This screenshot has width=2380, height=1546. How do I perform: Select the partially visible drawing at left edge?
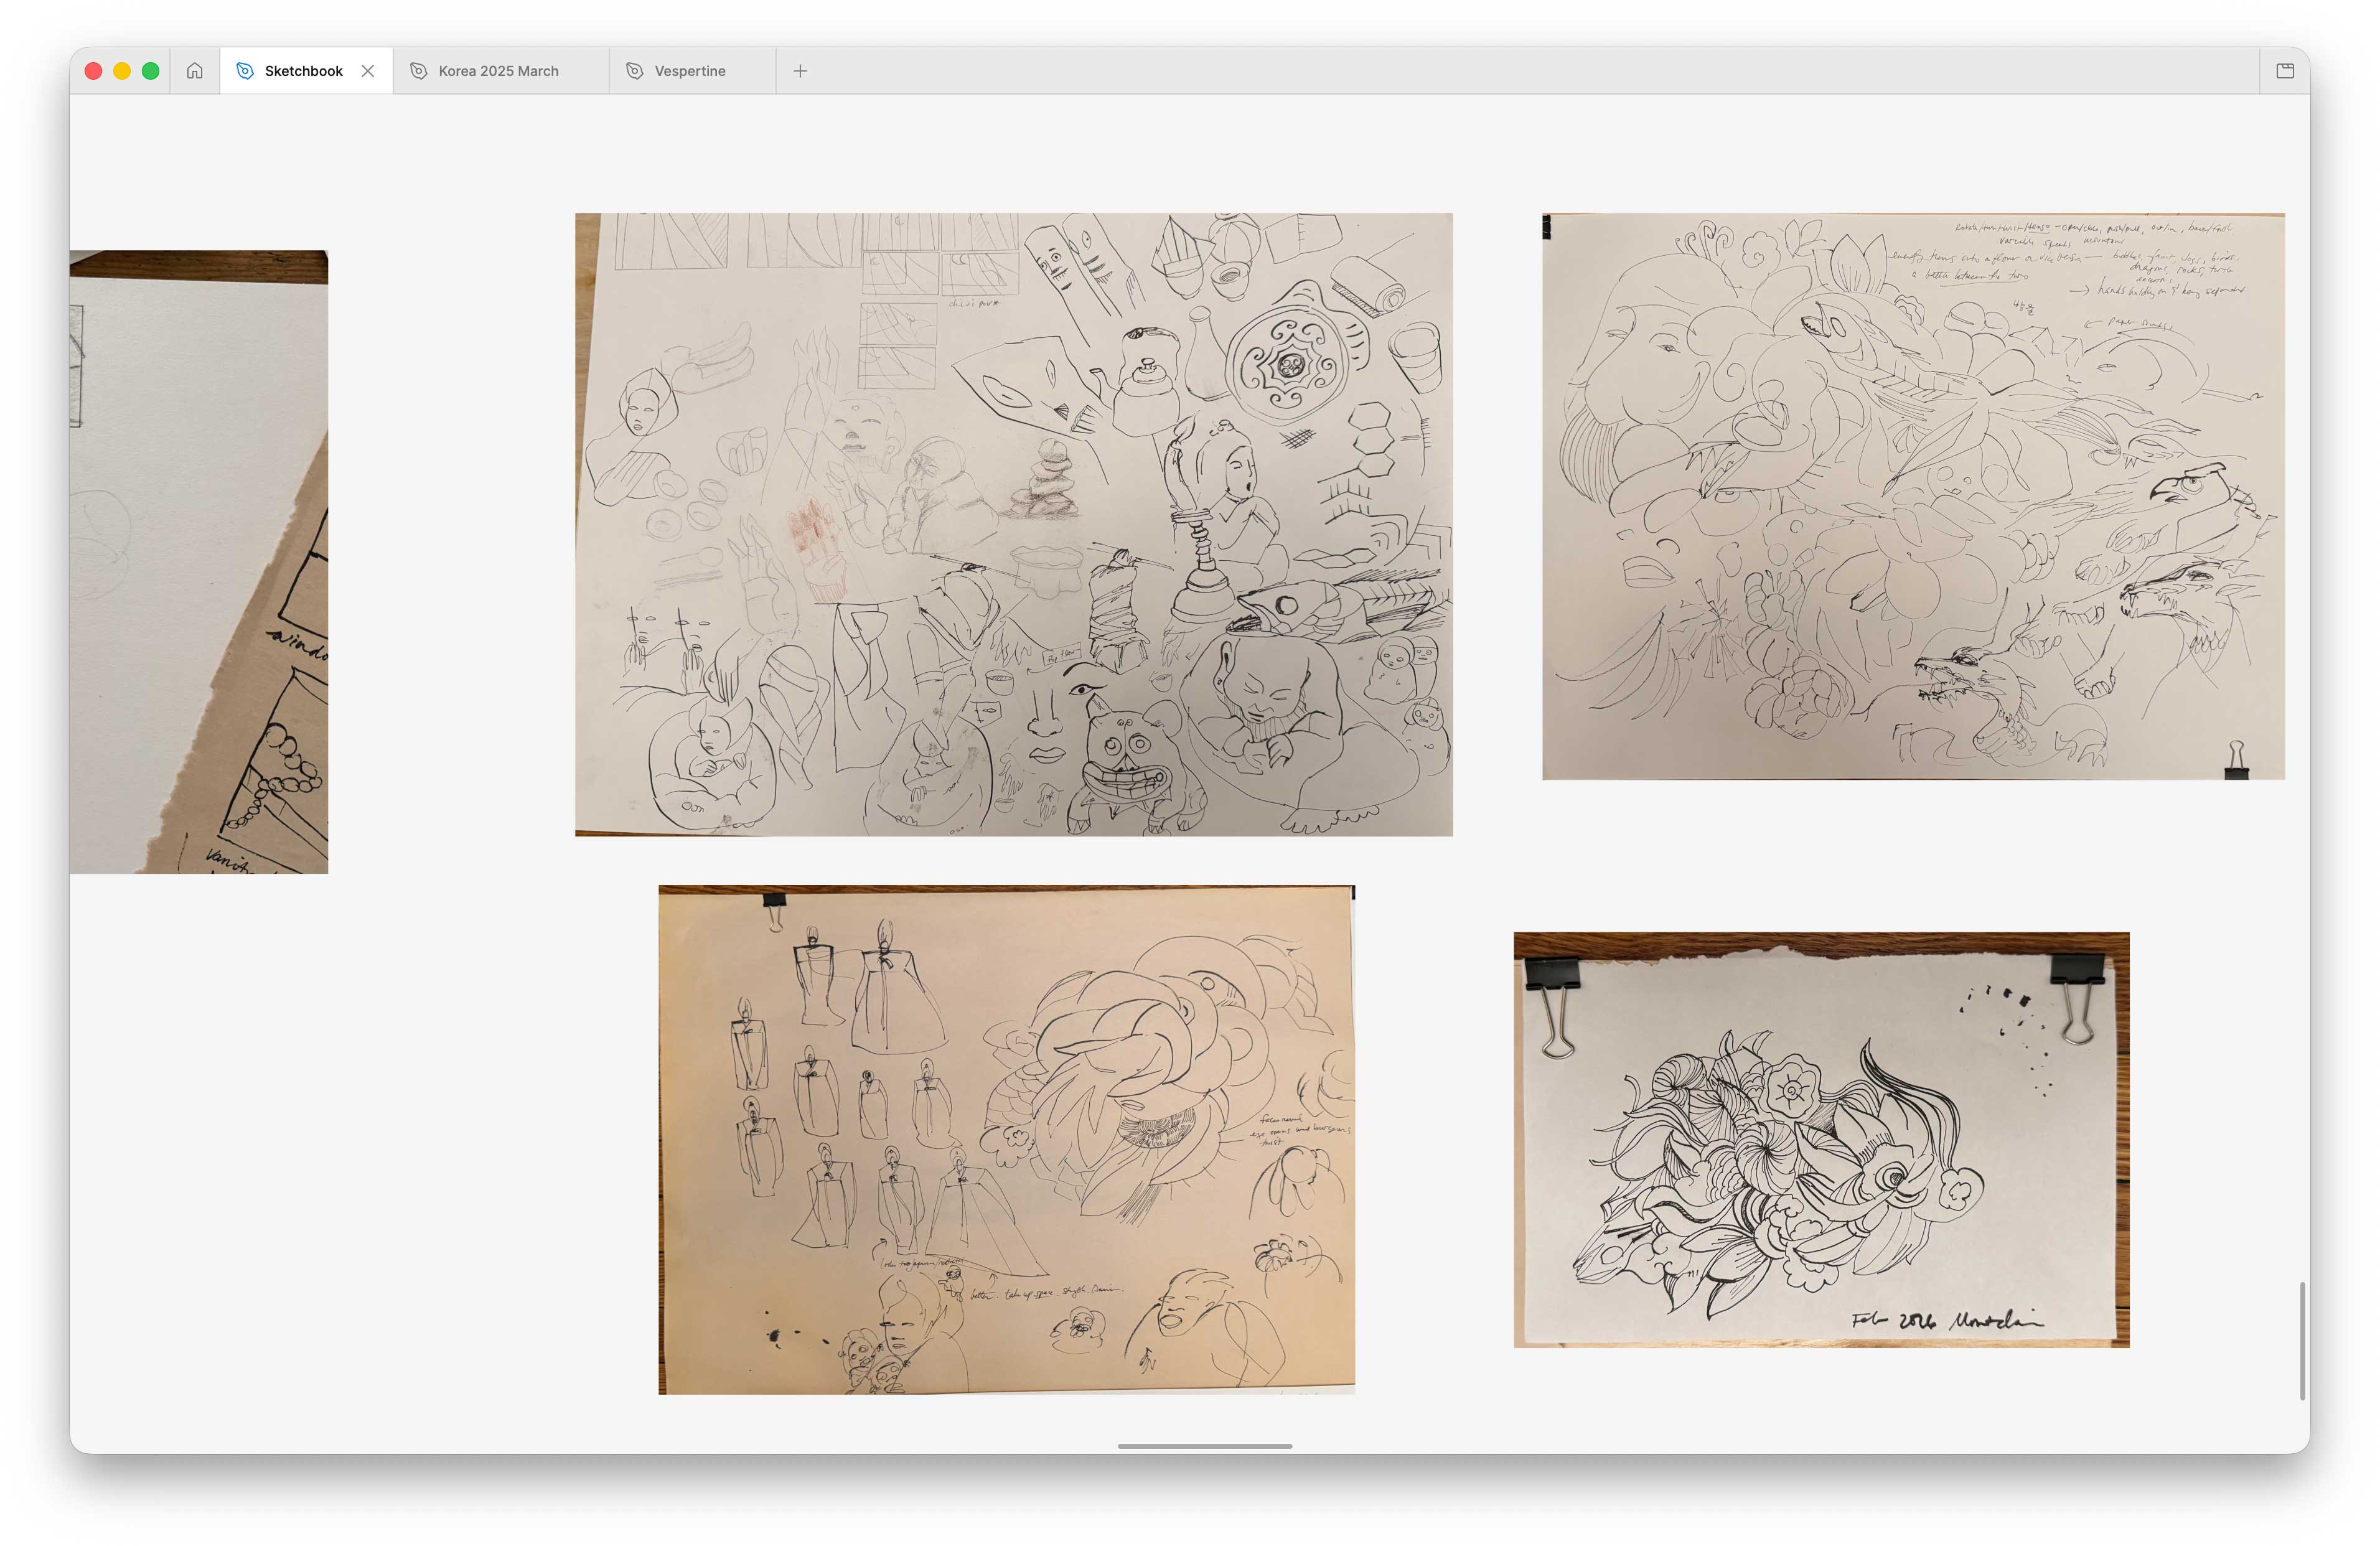pos(199,561)
